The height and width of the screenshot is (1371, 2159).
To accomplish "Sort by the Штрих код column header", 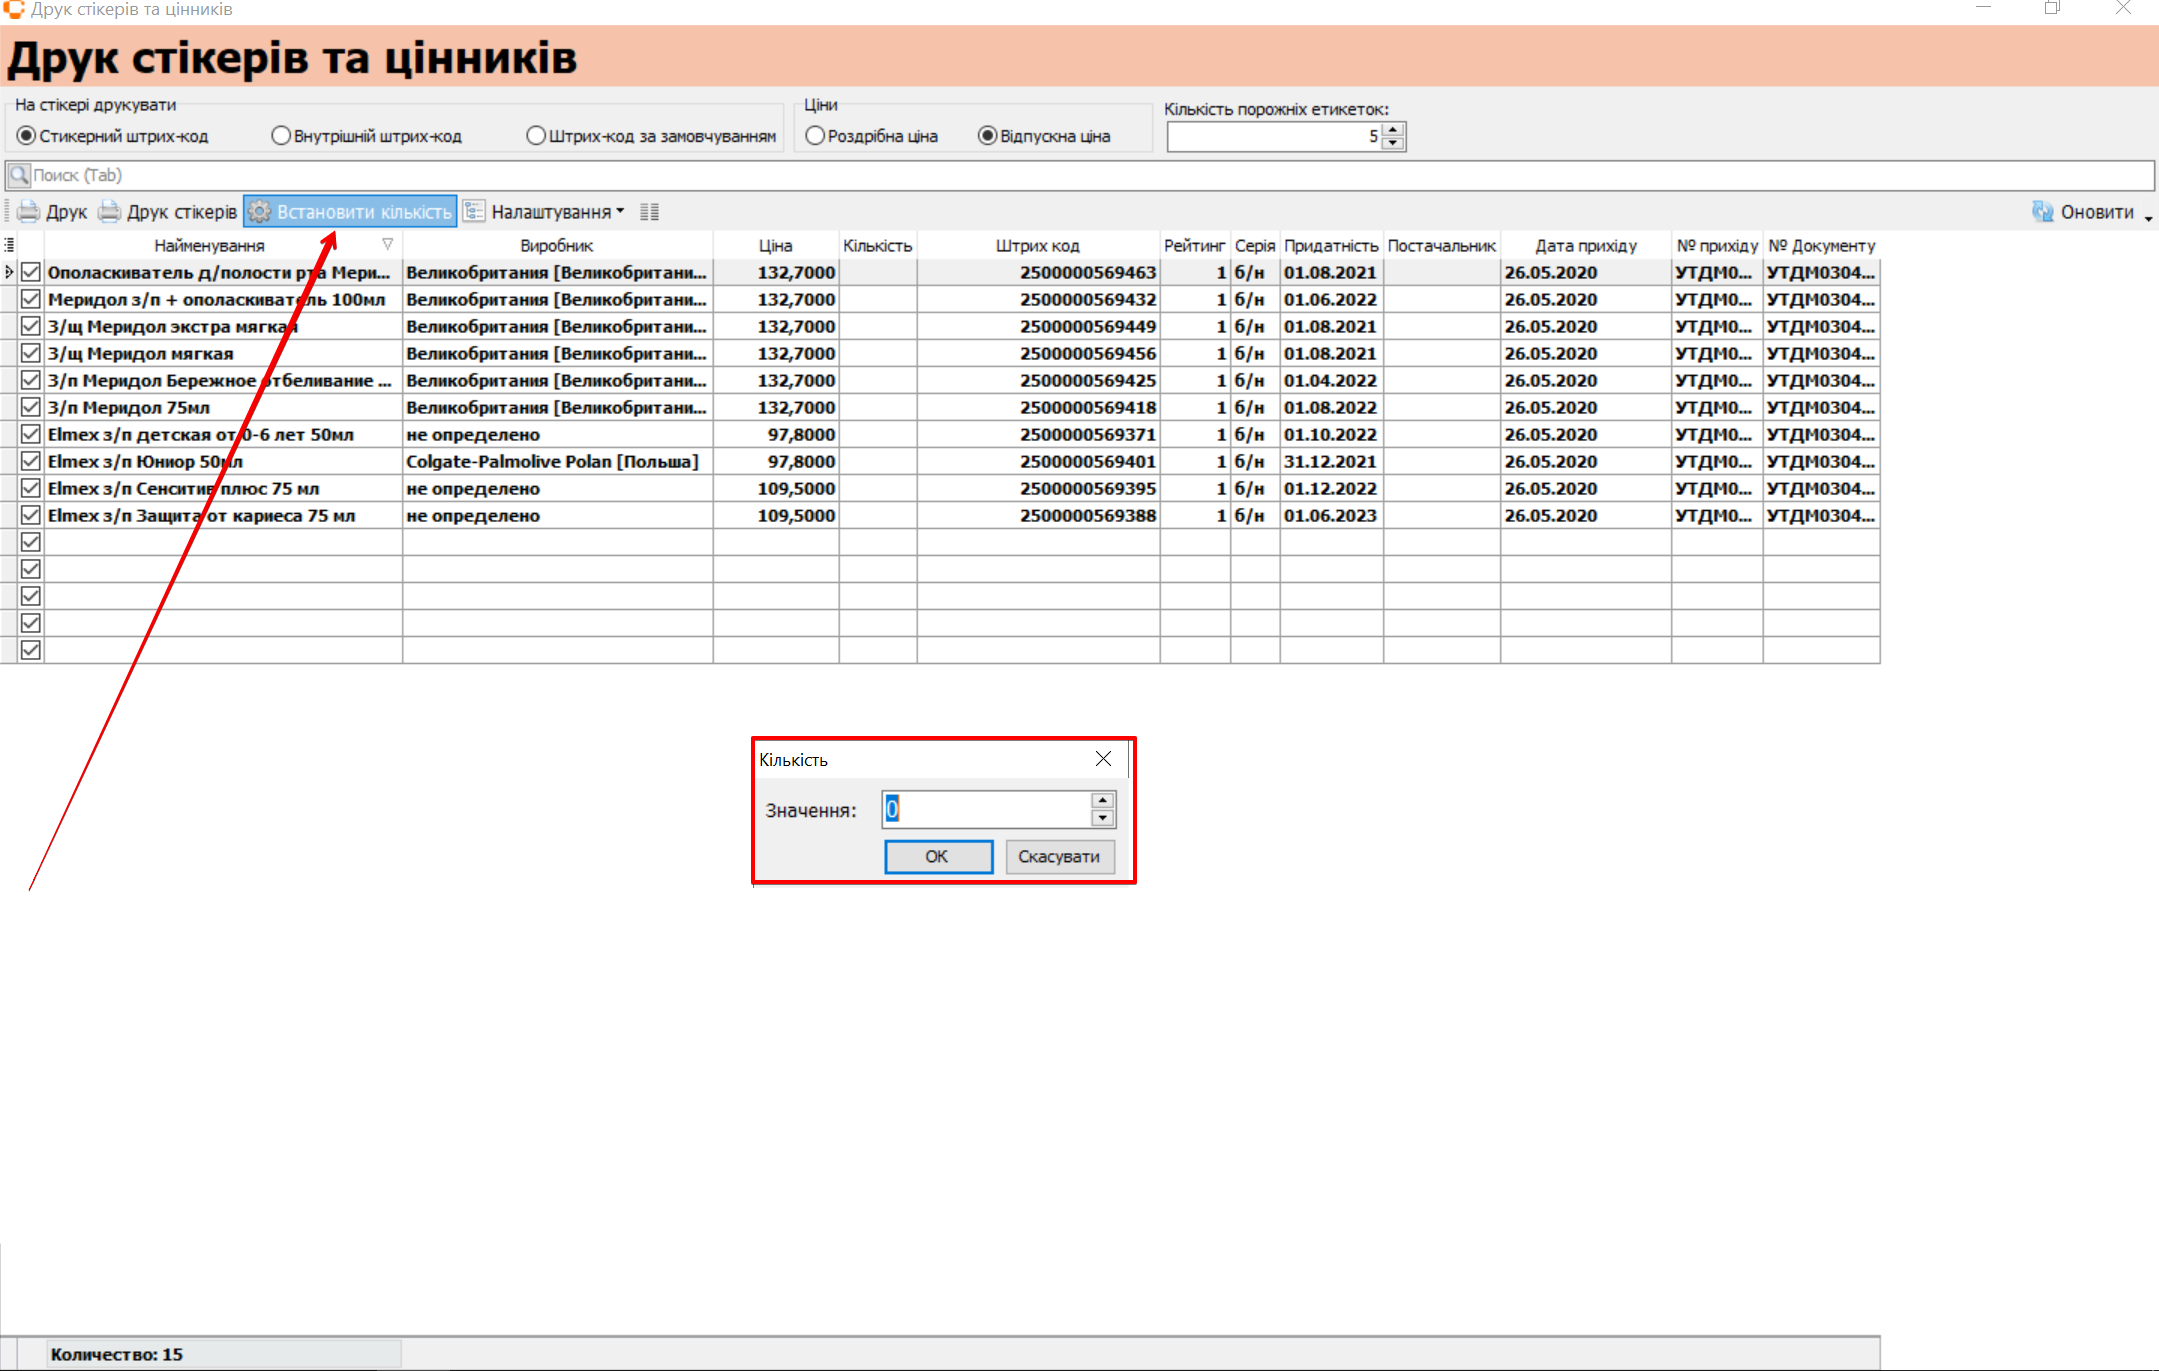I will click(x=1037, y=246).
